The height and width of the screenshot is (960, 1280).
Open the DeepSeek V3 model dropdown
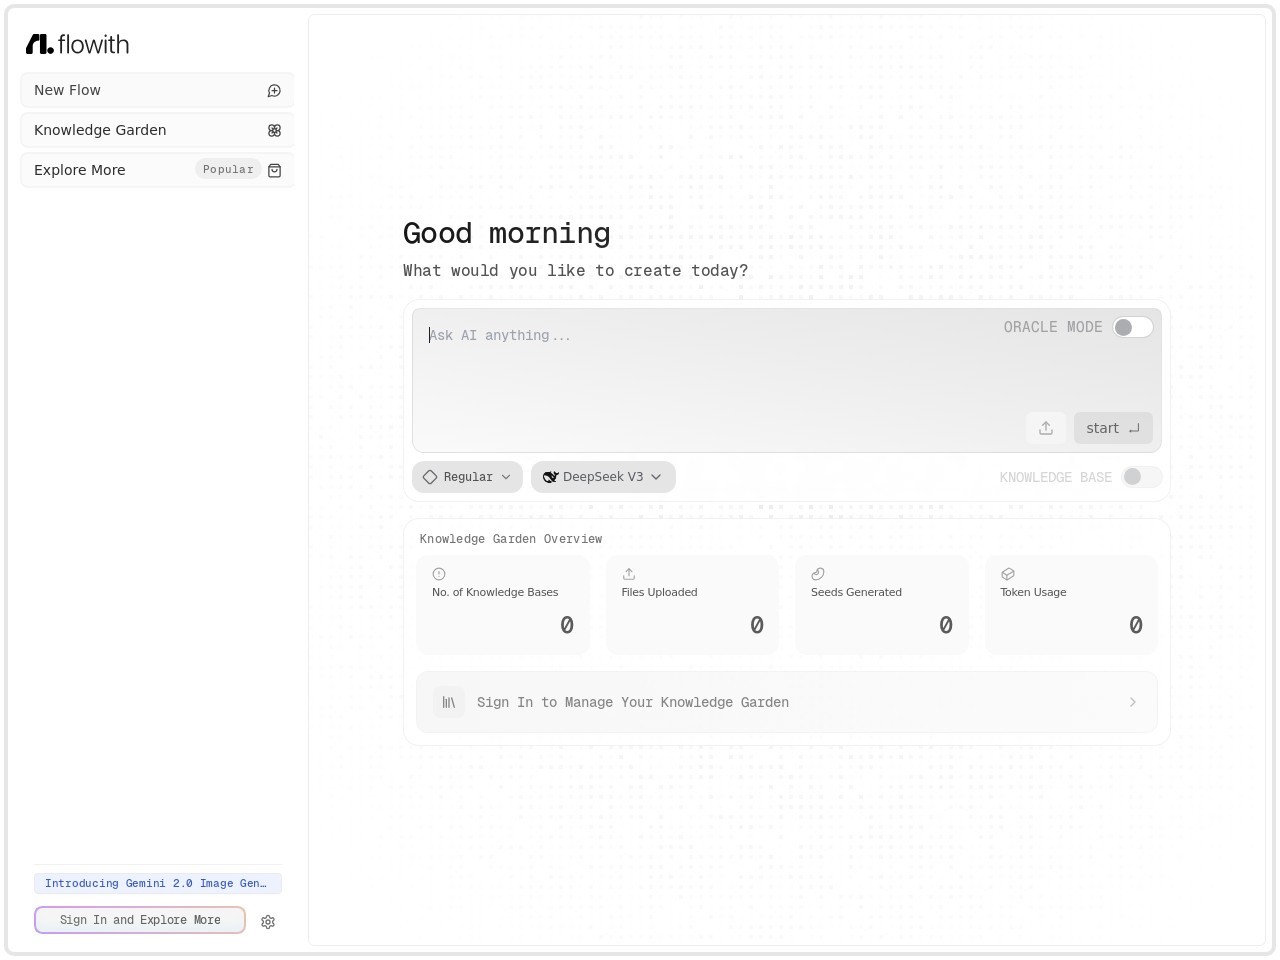coord(603,477)
